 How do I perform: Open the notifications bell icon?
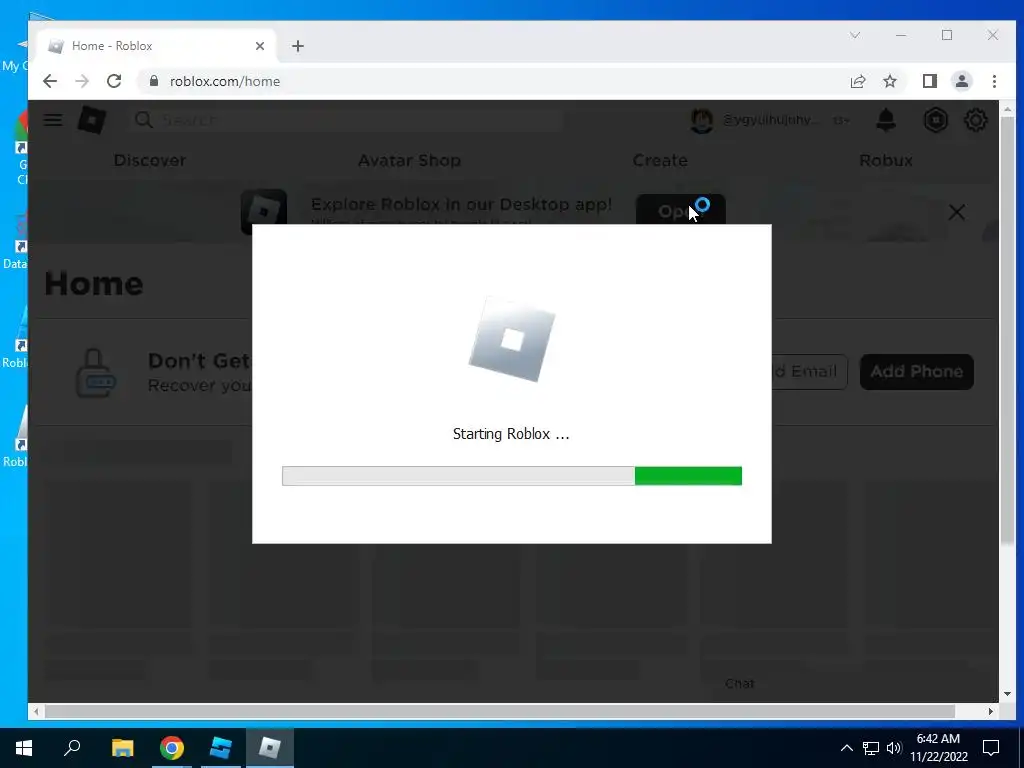coord(886,120)
